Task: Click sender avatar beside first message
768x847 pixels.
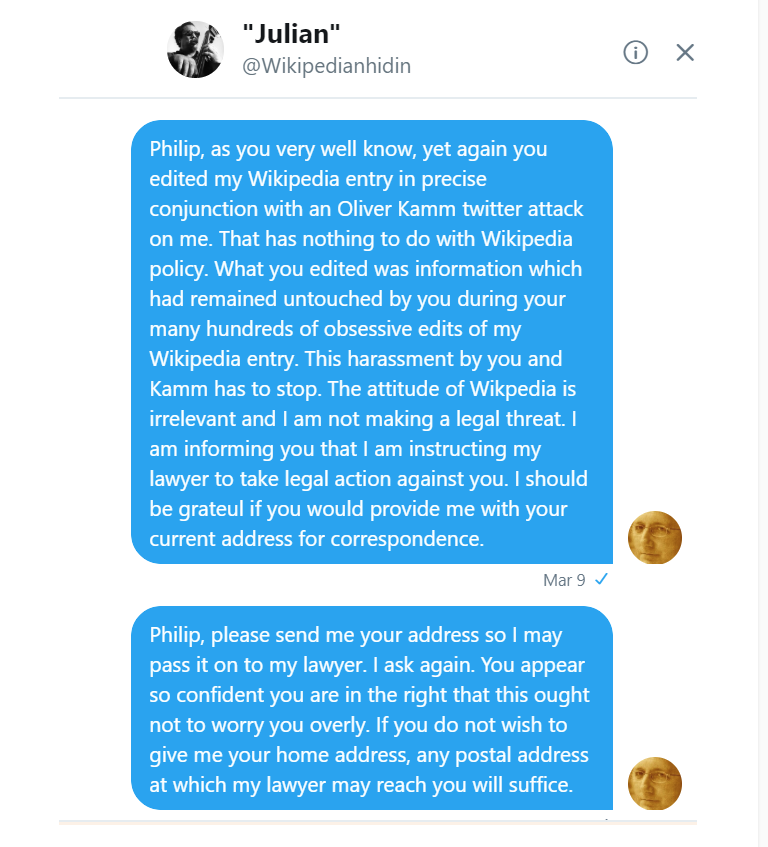Action: (655, 537)
